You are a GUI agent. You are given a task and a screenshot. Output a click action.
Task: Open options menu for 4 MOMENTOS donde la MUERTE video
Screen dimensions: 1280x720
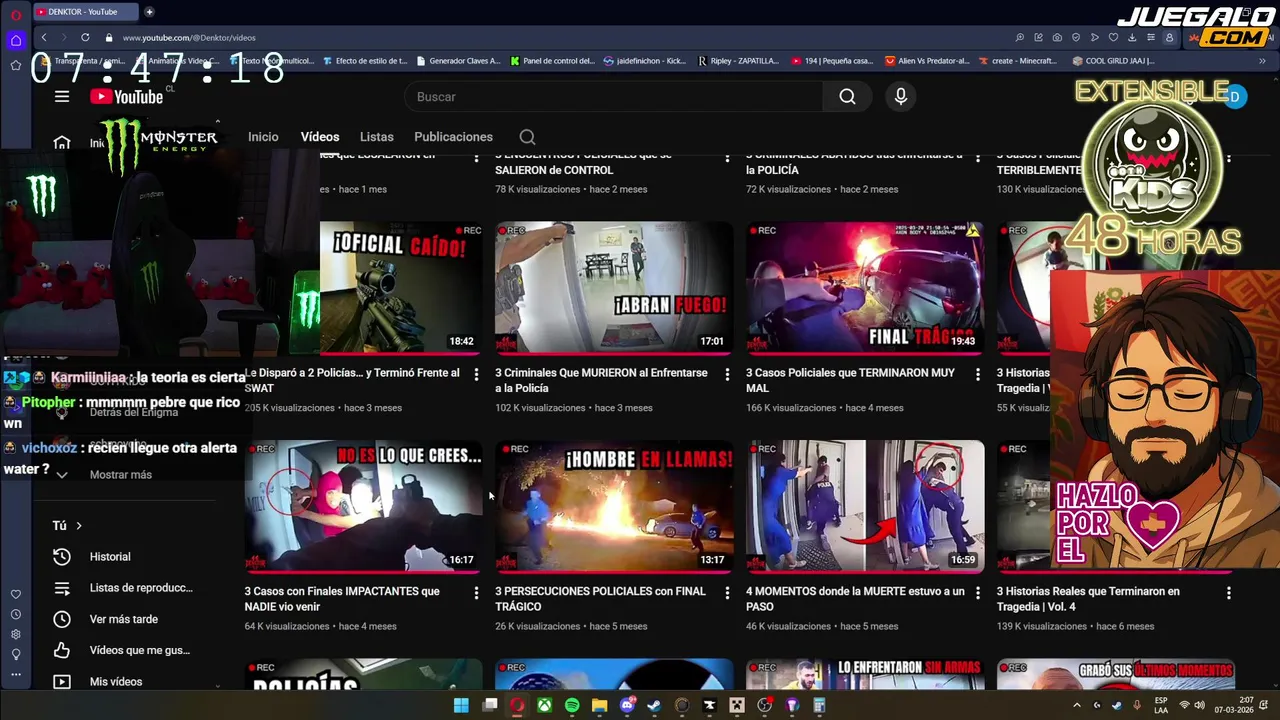point(978,593)
